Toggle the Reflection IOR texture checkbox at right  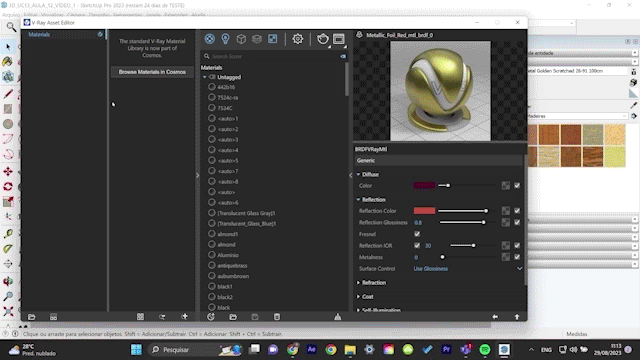click(517, 246)
